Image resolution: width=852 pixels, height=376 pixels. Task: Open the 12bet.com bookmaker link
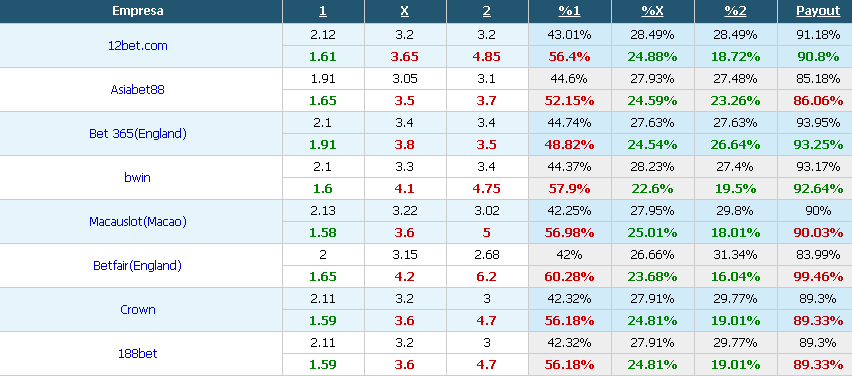(x=137, y=46)
